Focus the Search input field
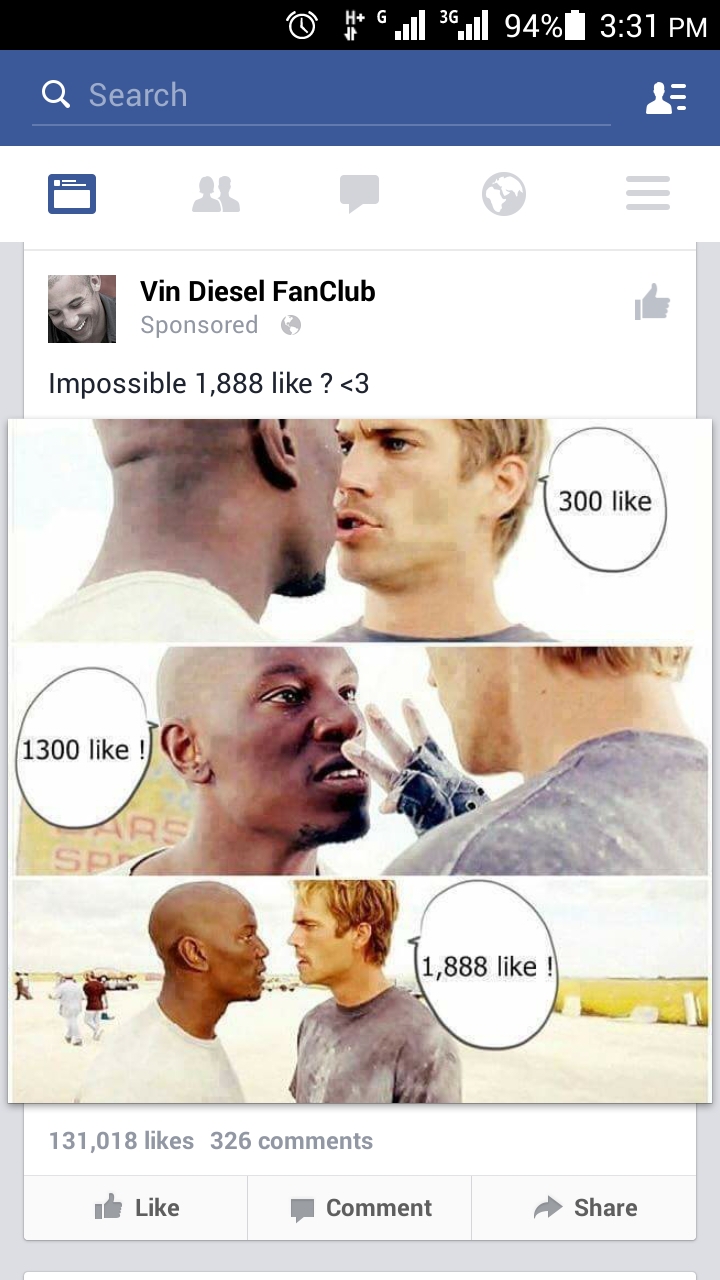The image size is (720, 1280). click(321, 96)
